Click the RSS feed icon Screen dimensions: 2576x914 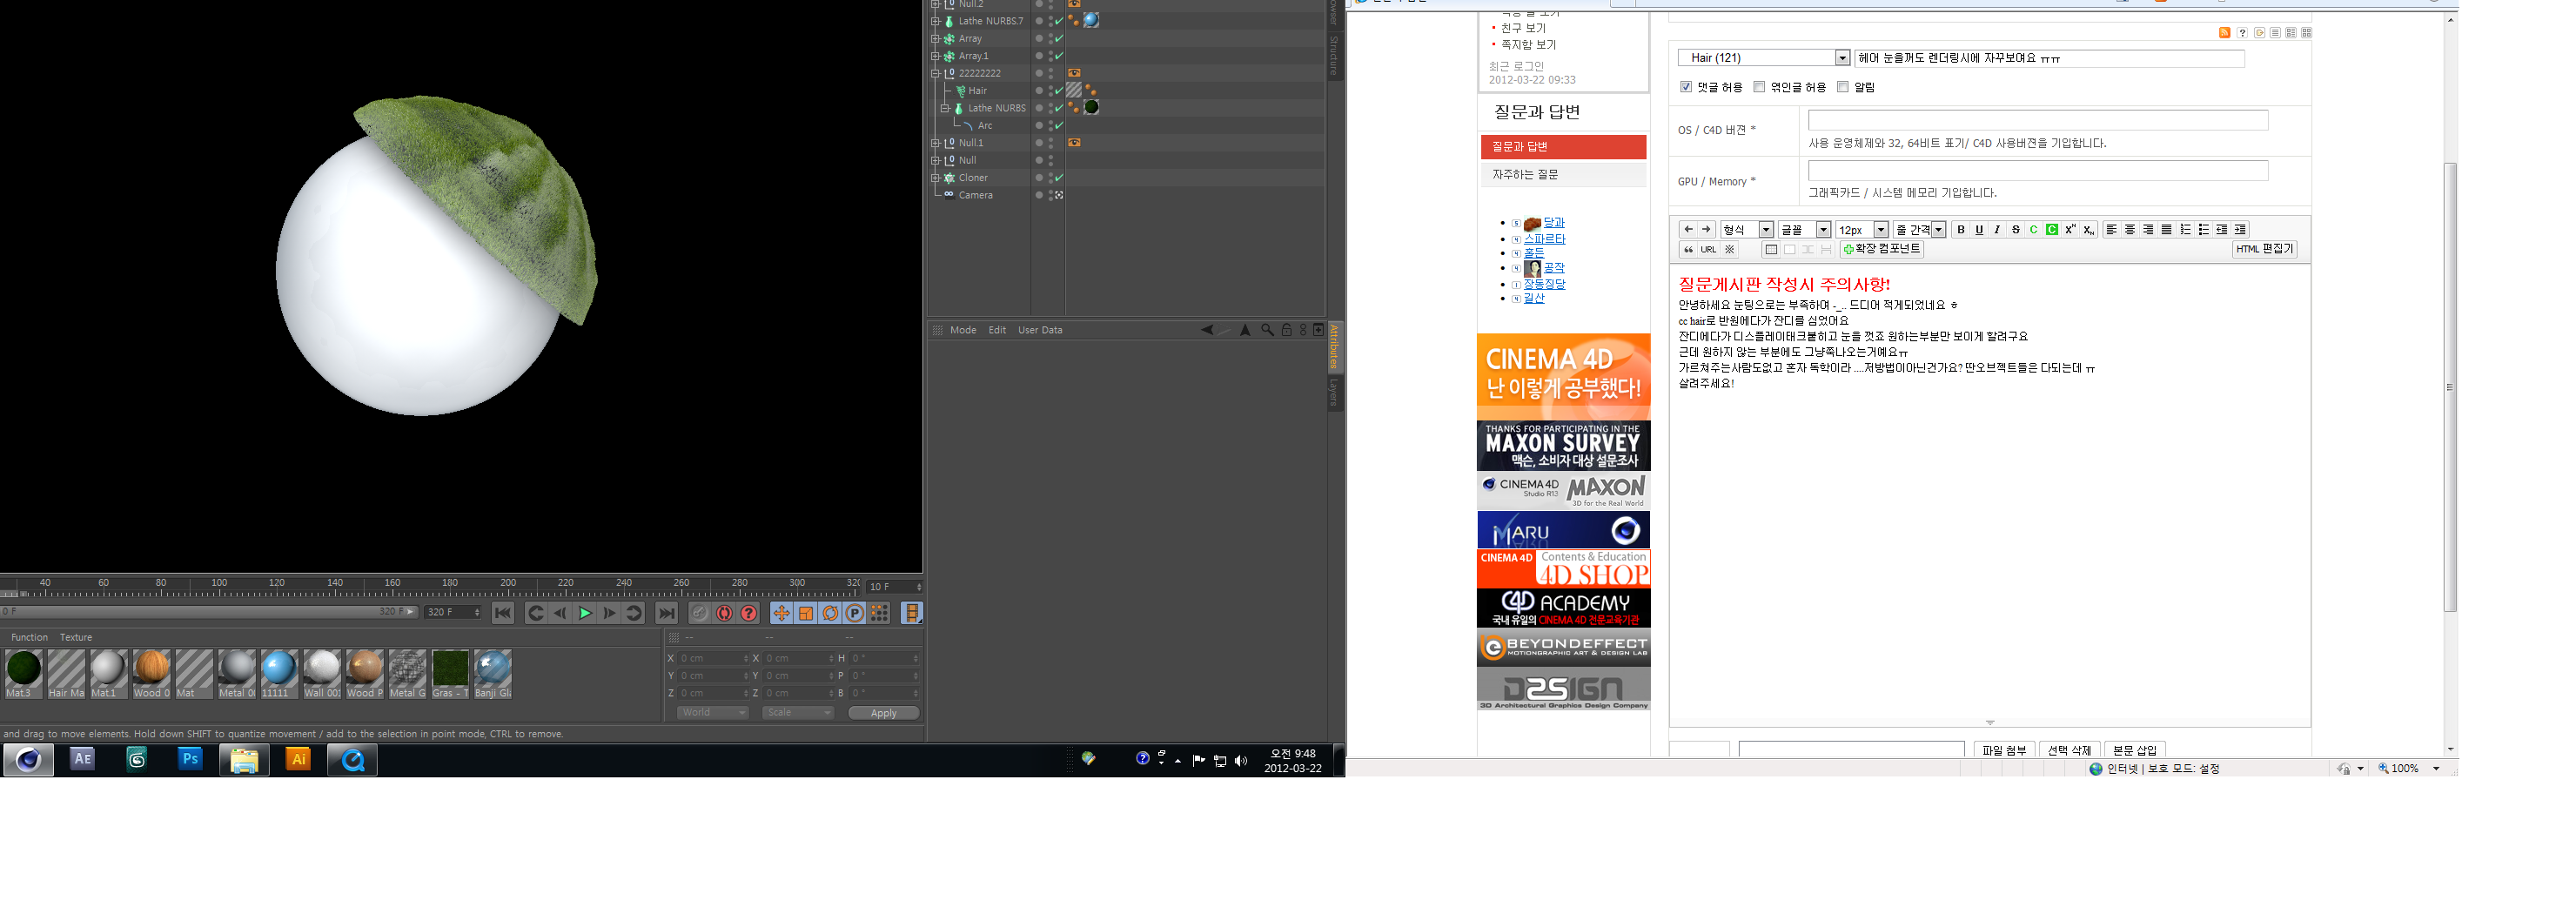[x=2225, y=33]
